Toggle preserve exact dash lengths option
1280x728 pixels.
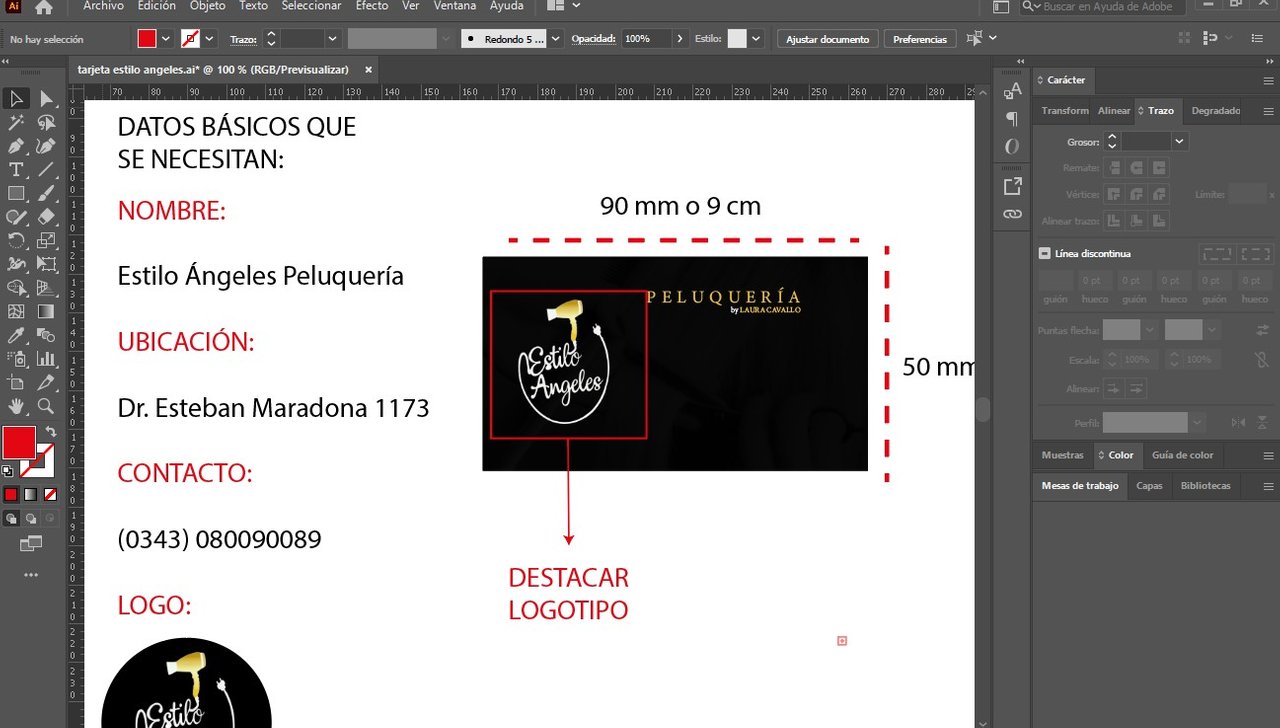[1217, 254]
